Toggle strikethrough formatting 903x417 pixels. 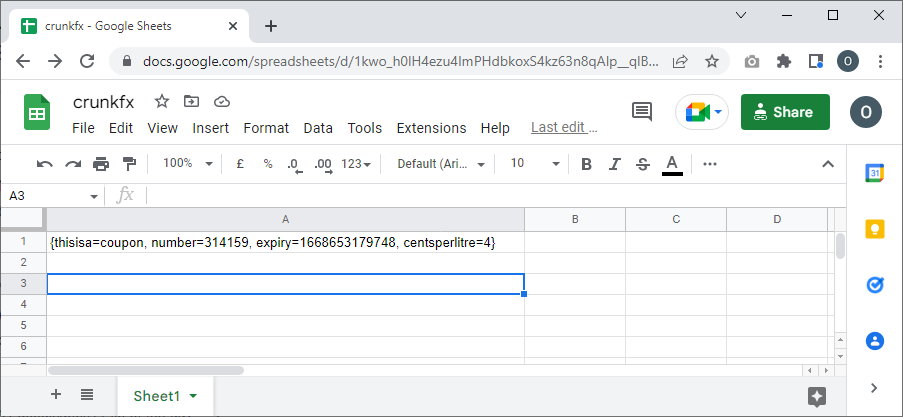pyautogui.click(x=643, y=164)
